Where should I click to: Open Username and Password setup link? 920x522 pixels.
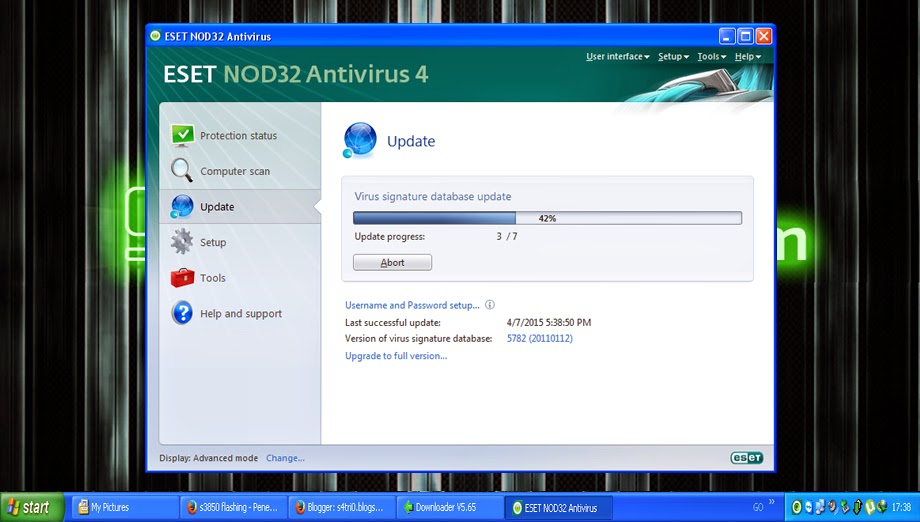pyautogui.click(x=412, y=305)
